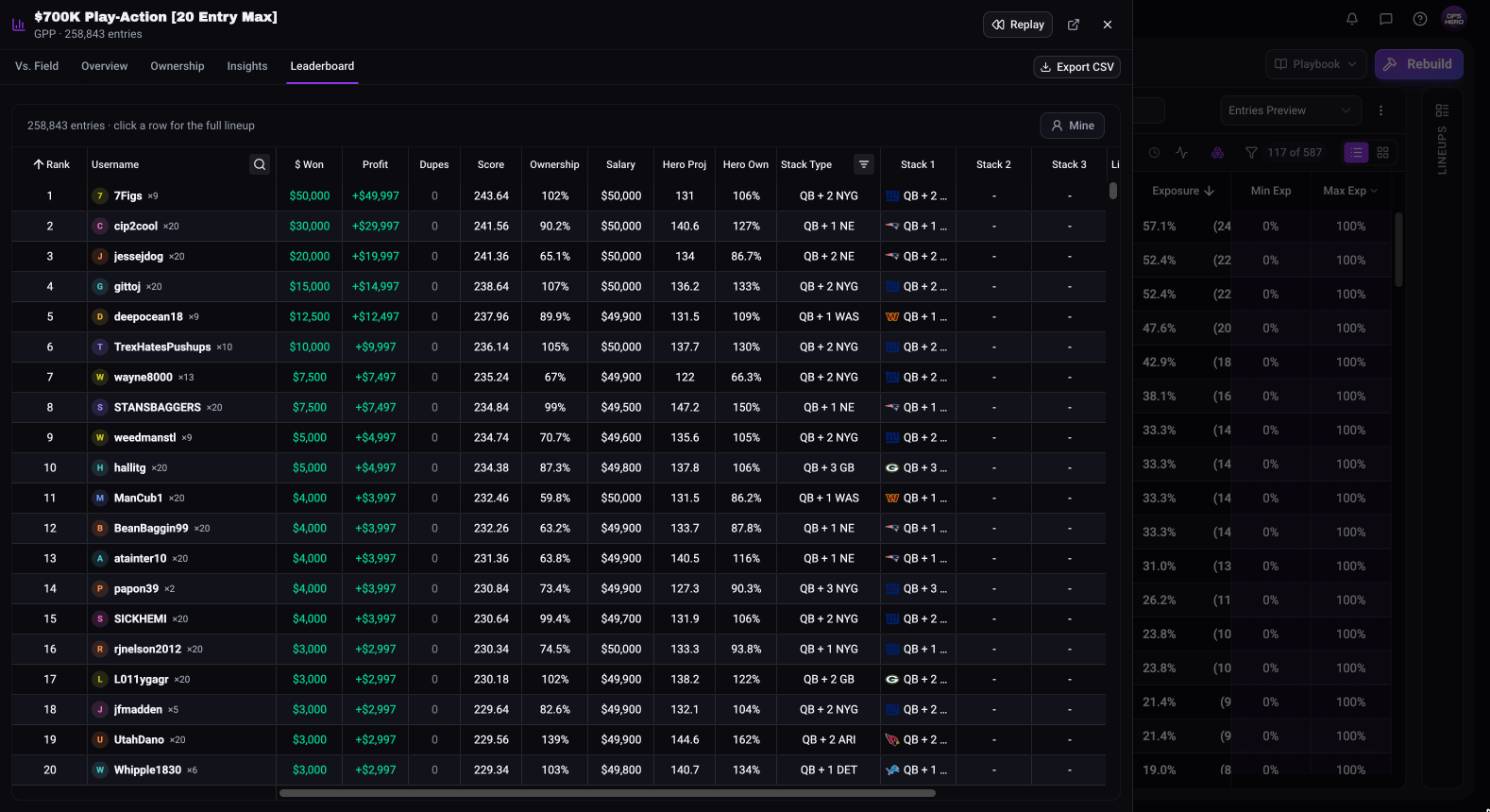Screen dimensions: 1490x812
Task: Start contest Replay
Action: click(1018, 25)
